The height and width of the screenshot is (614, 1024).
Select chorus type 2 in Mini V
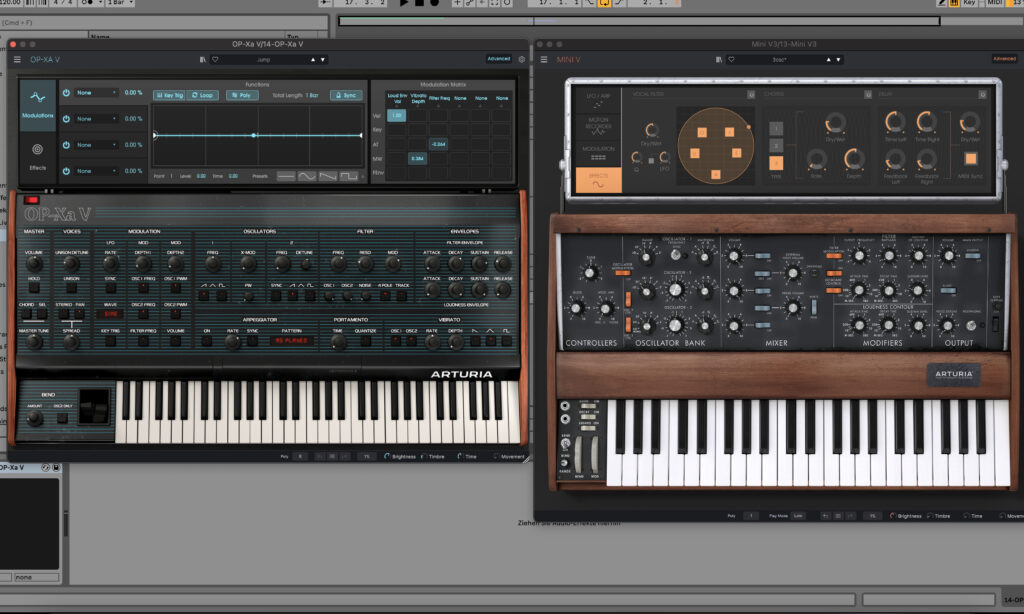pos(776,145)
